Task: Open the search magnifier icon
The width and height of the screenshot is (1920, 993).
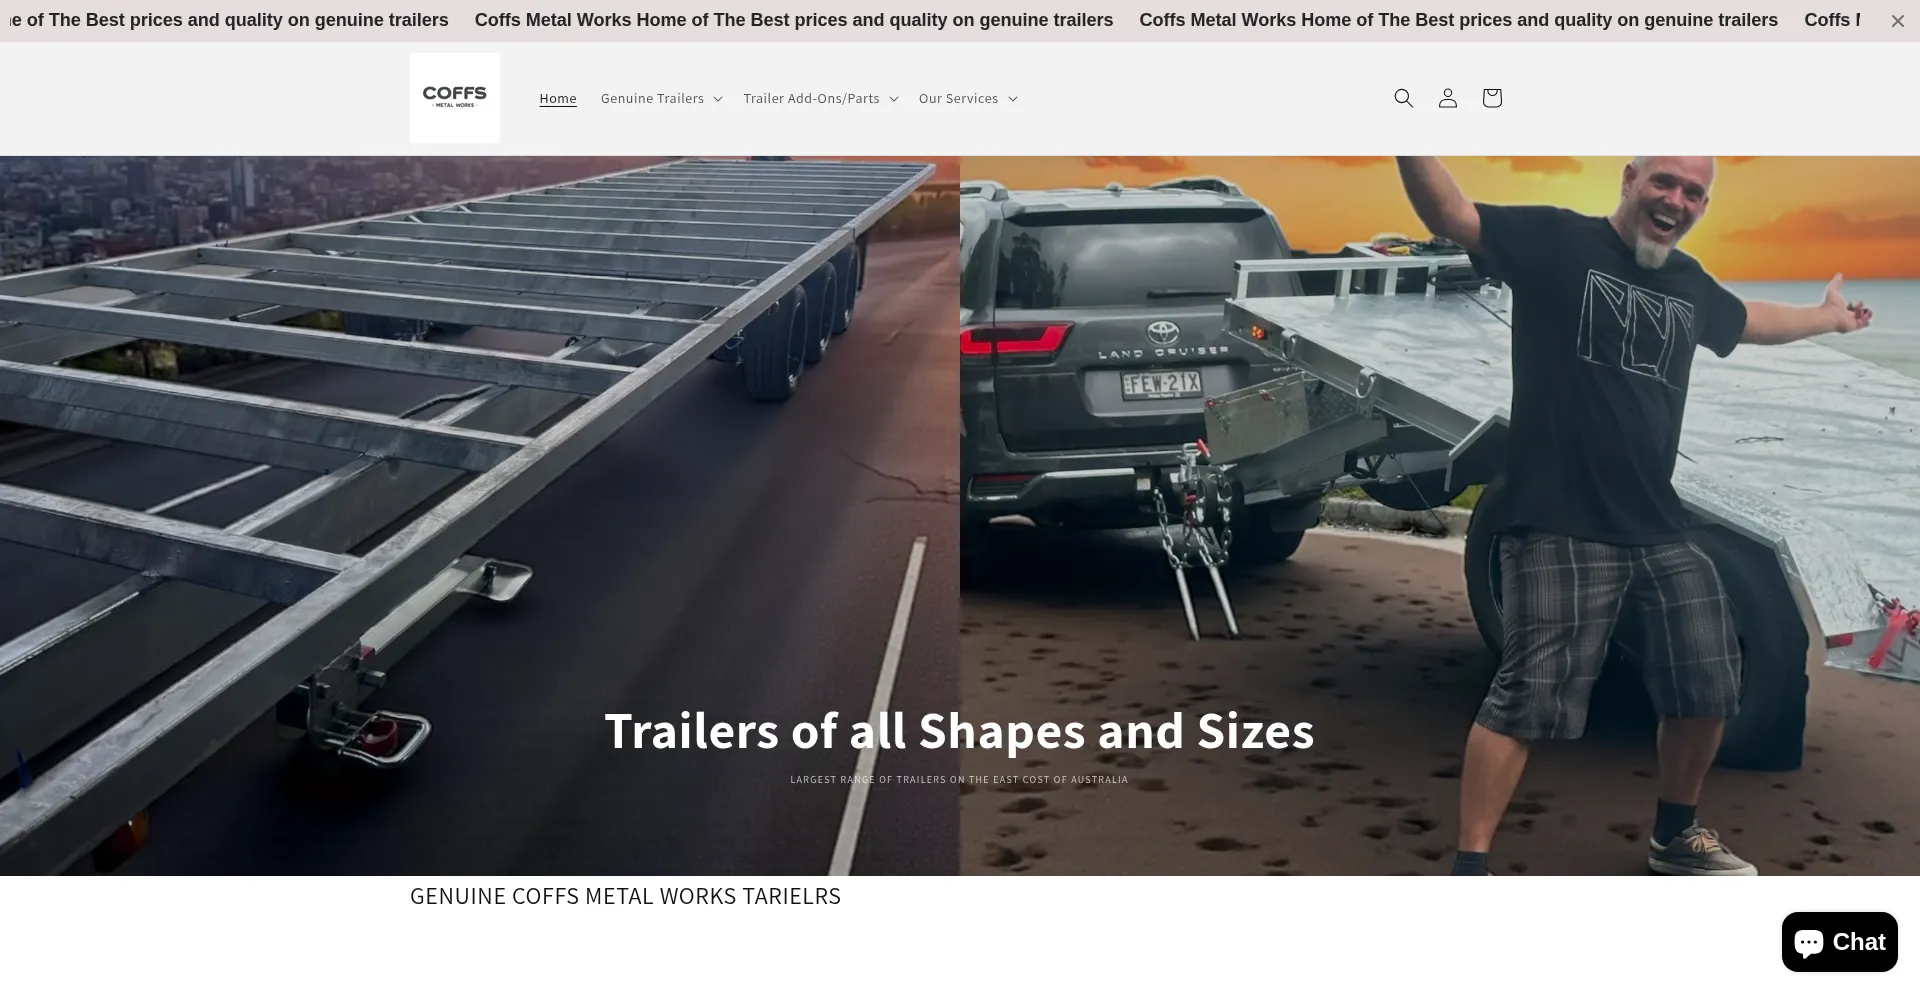Action: tap(1403, 98)
